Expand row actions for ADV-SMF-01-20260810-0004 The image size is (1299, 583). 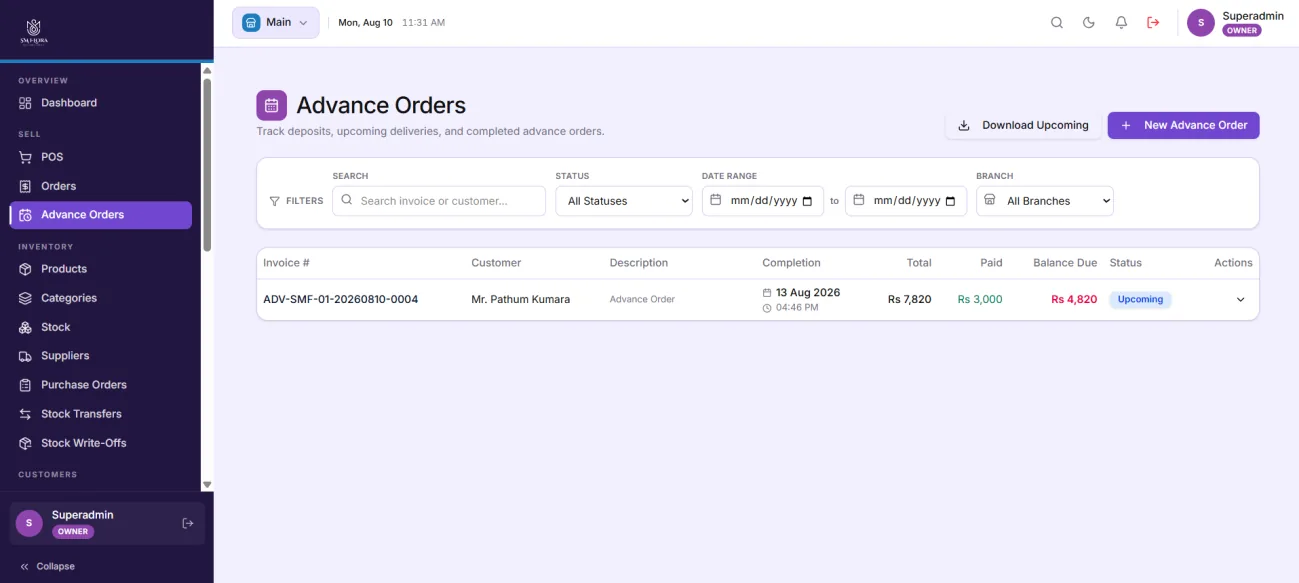click(x=1240, y=299)
